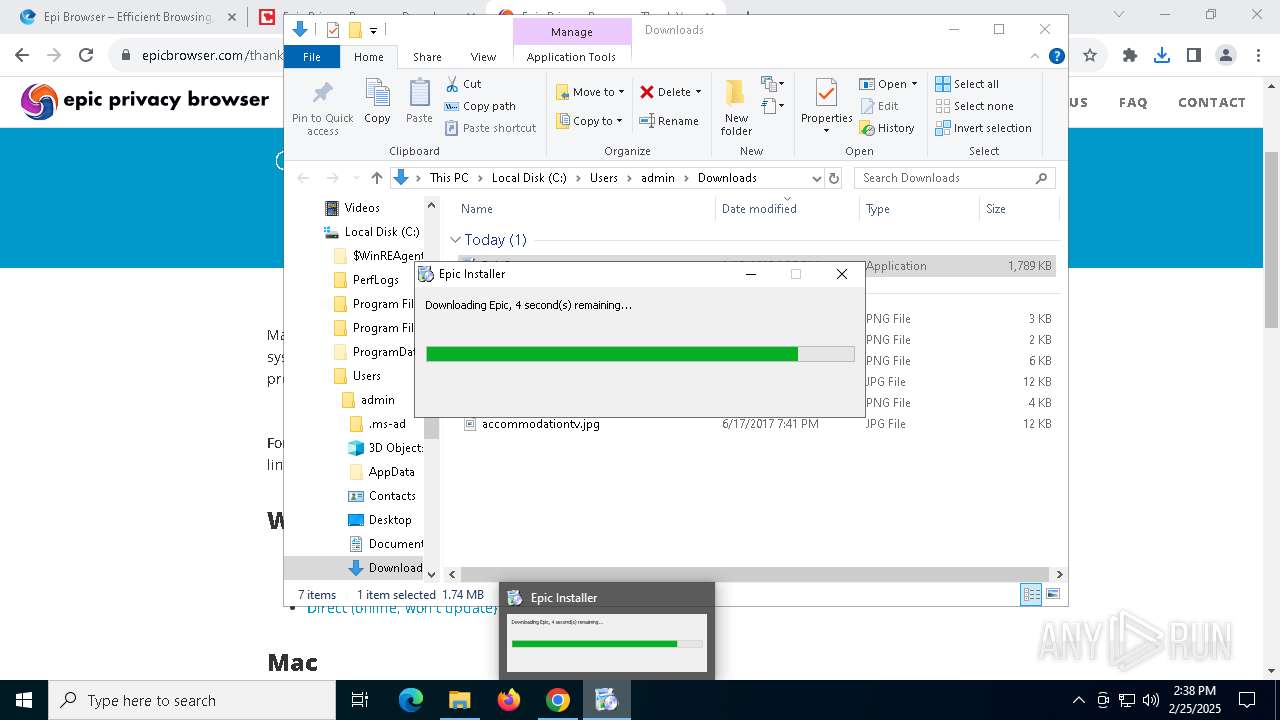
Task: Expand the Delete dropdown arrow
Action: pos(698,92)
